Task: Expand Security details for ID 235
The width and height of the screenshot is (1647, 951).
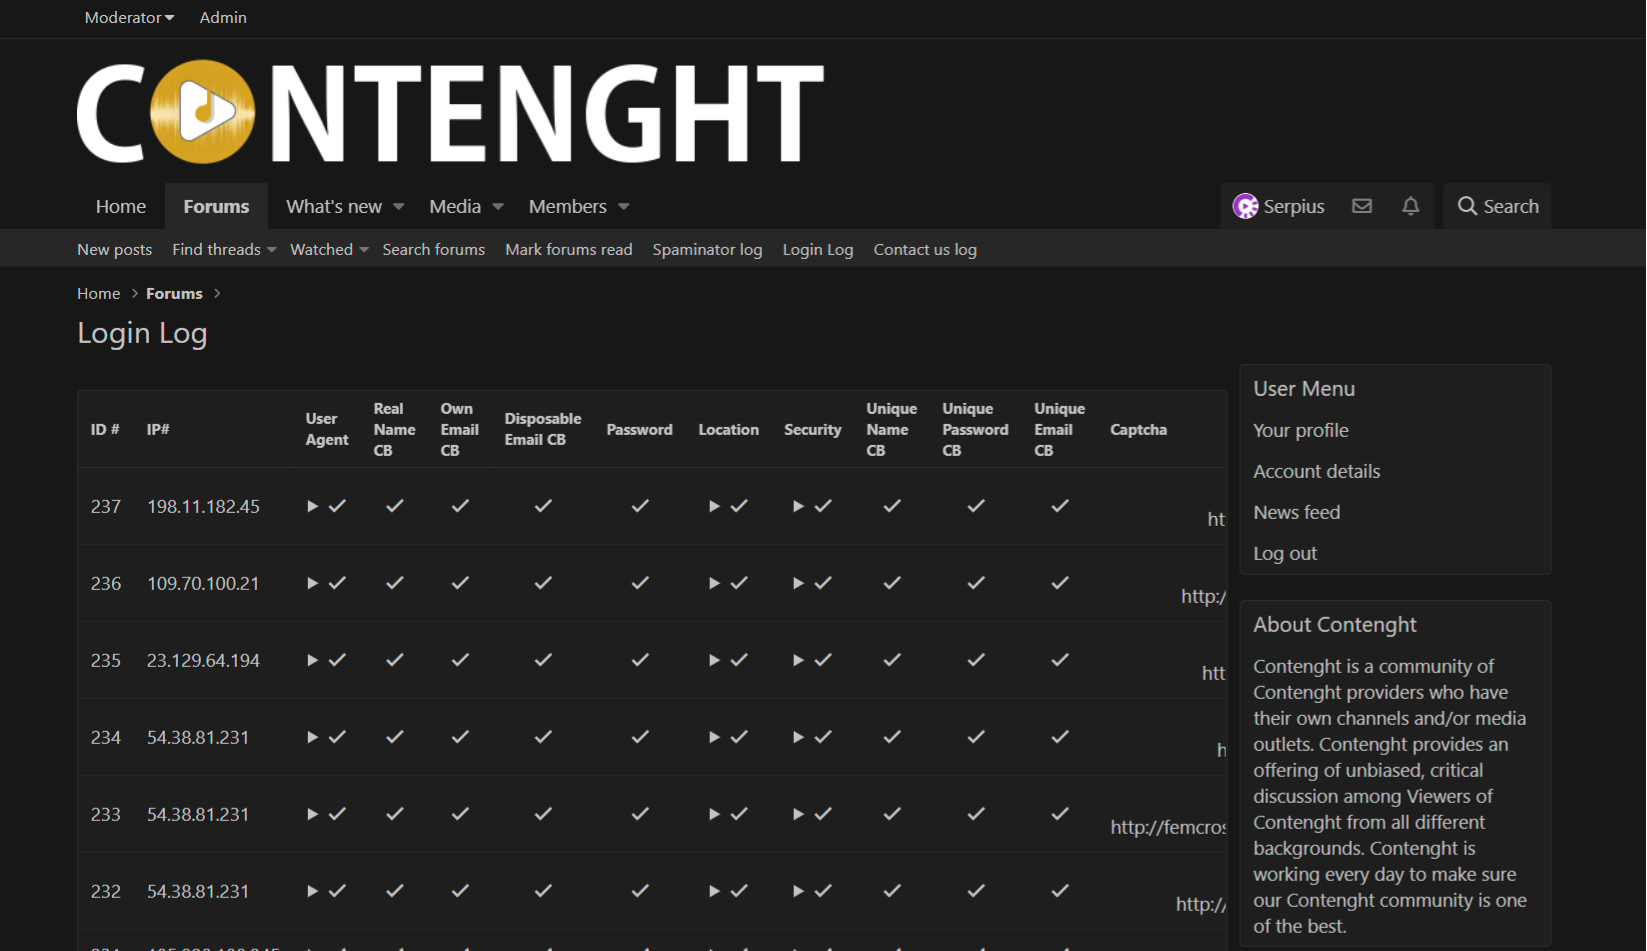Action: [x=798, y=661]
